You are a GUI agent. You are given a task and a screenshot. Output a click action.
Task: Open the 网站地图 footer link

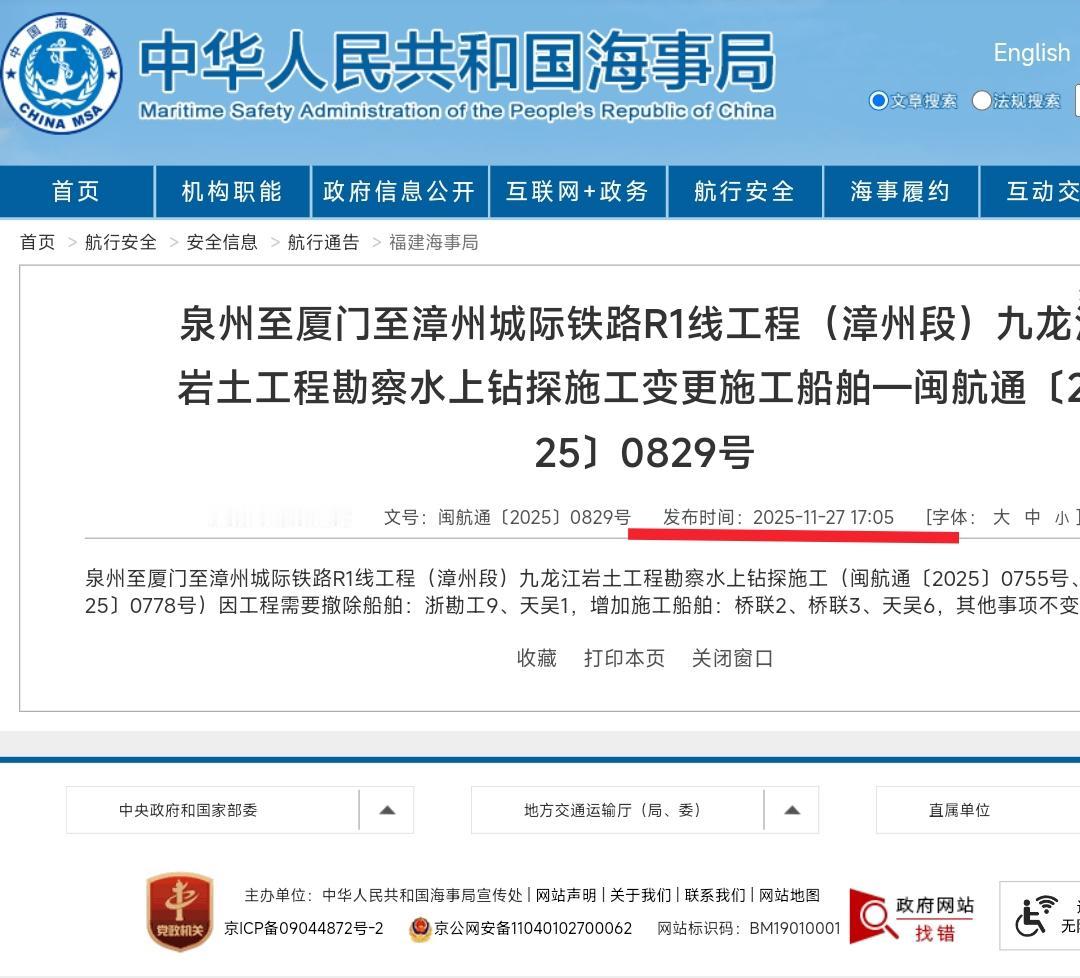click(x=791, y=896)
